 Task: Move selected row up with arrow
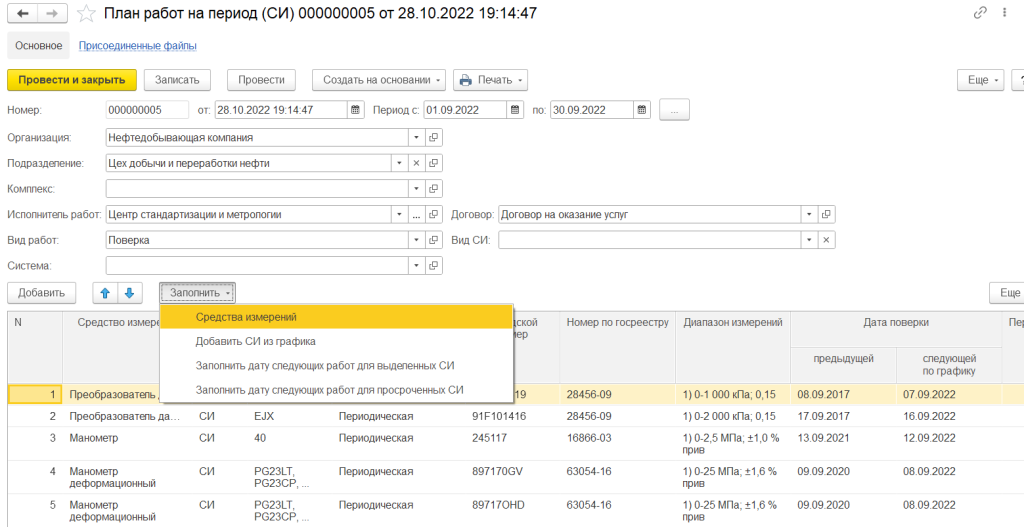105,292
